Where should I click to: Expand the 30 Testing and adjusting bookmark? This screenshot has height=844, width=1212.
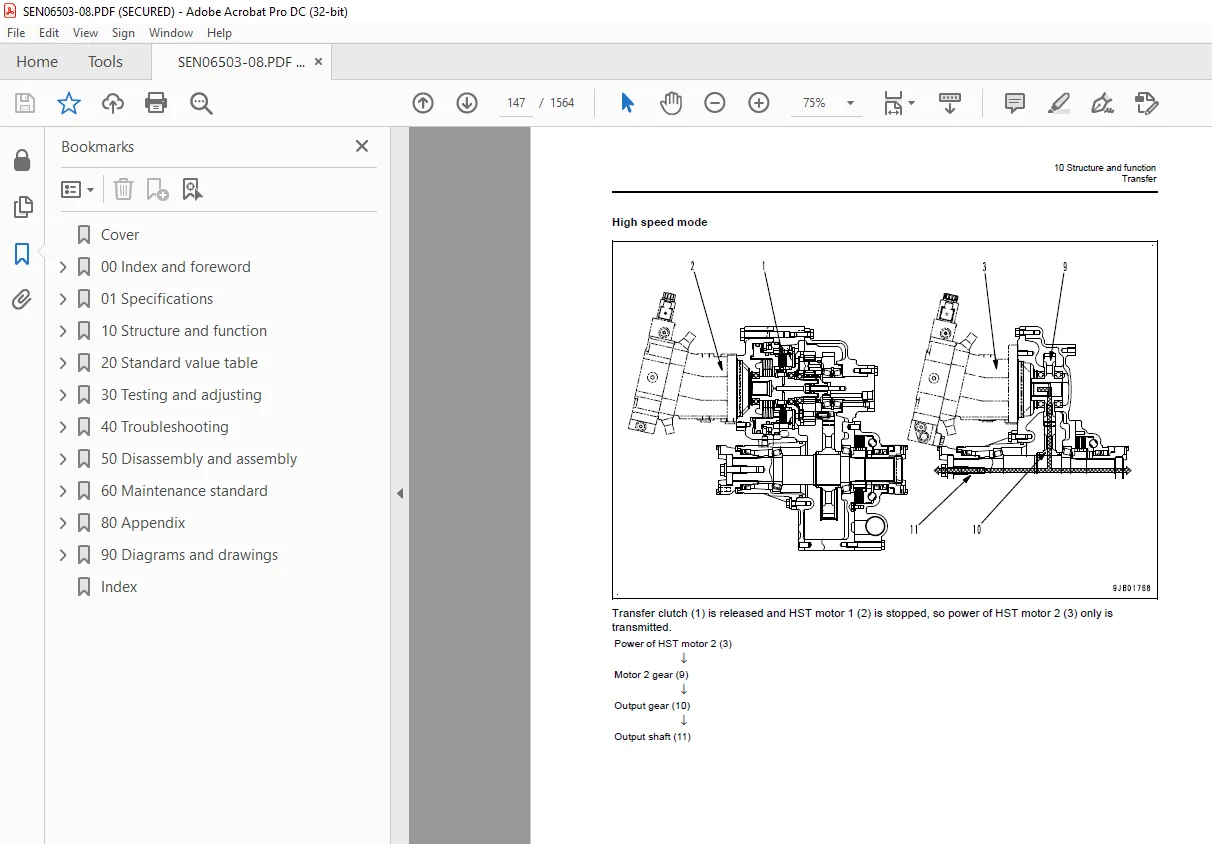point(63,395)
